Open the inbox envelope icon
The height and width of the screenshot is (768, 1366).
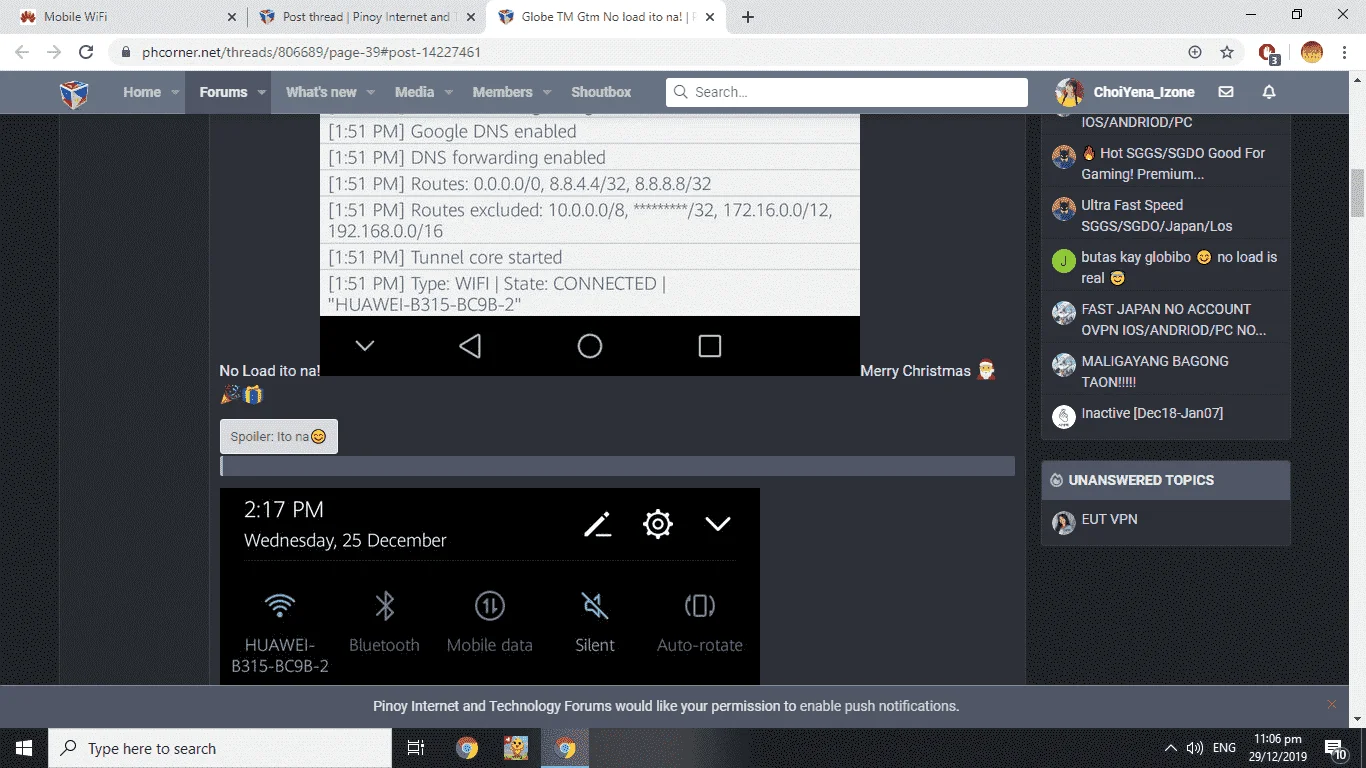coord(1226,92)
